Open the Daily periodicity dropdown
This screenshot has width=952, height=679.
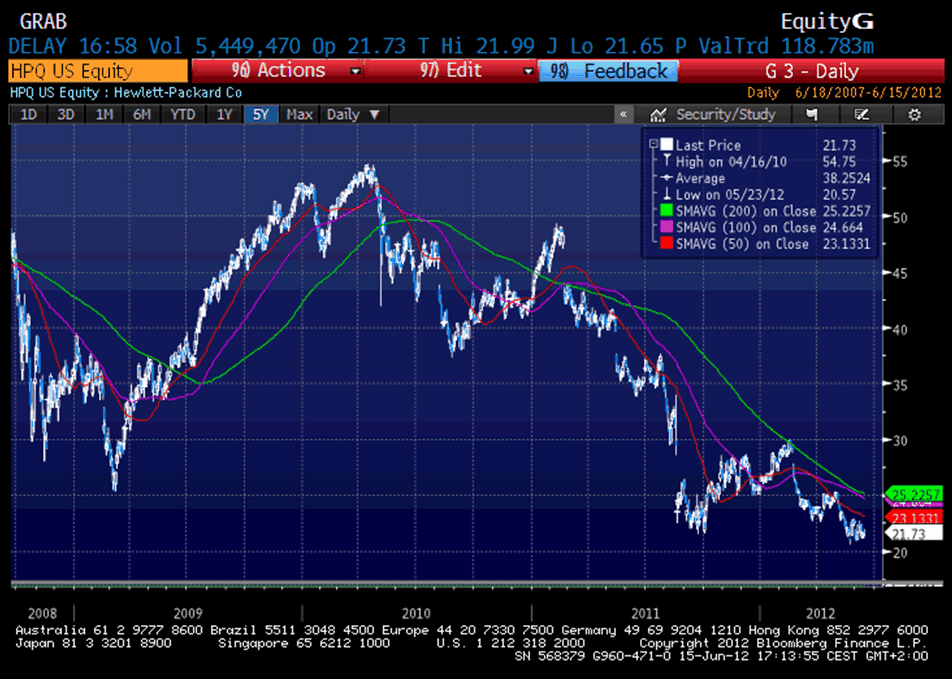click(353, 114)
